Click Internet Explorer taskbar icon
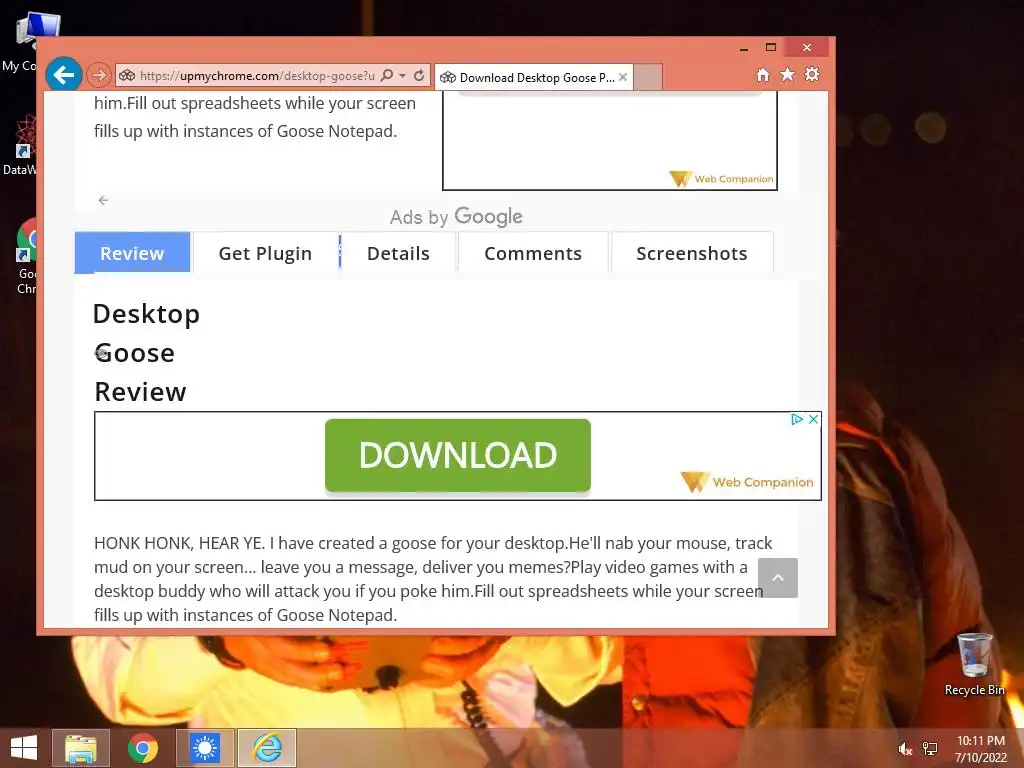This screenshot has width=1024, height=768. pos(267,748)
